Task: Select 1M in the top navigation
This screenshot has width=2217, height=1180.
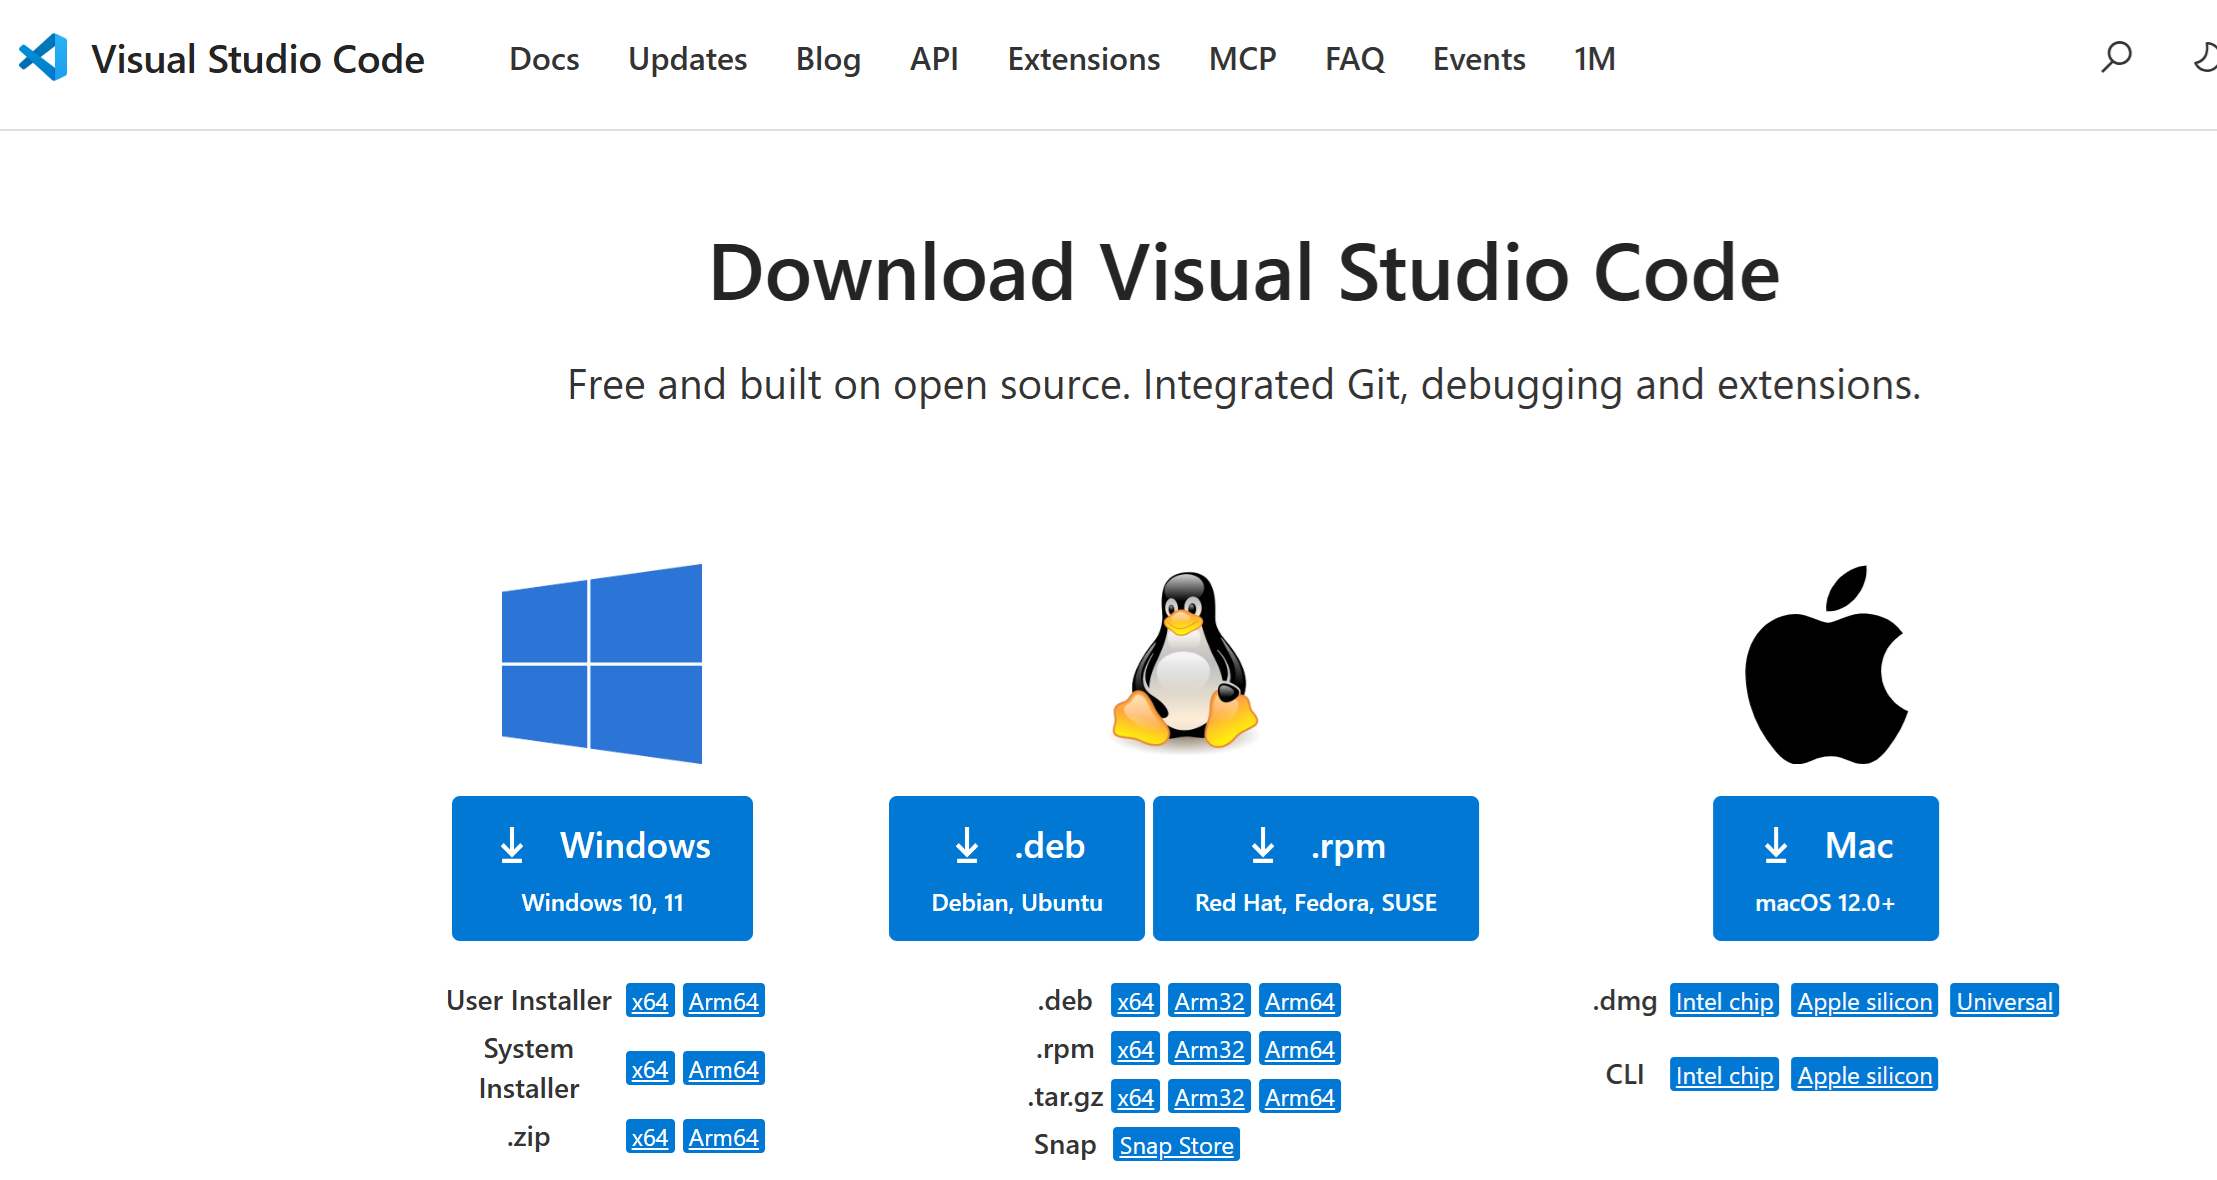Action: point(1595,59)
